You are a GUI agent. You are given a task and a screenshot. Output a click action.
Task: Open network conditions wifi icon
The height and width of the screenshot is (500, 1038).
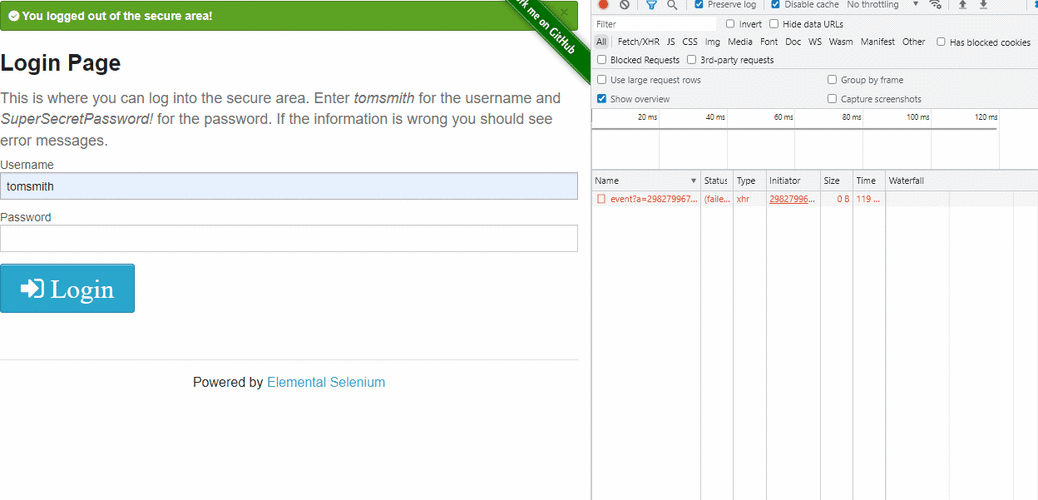(x=936, y=5)
